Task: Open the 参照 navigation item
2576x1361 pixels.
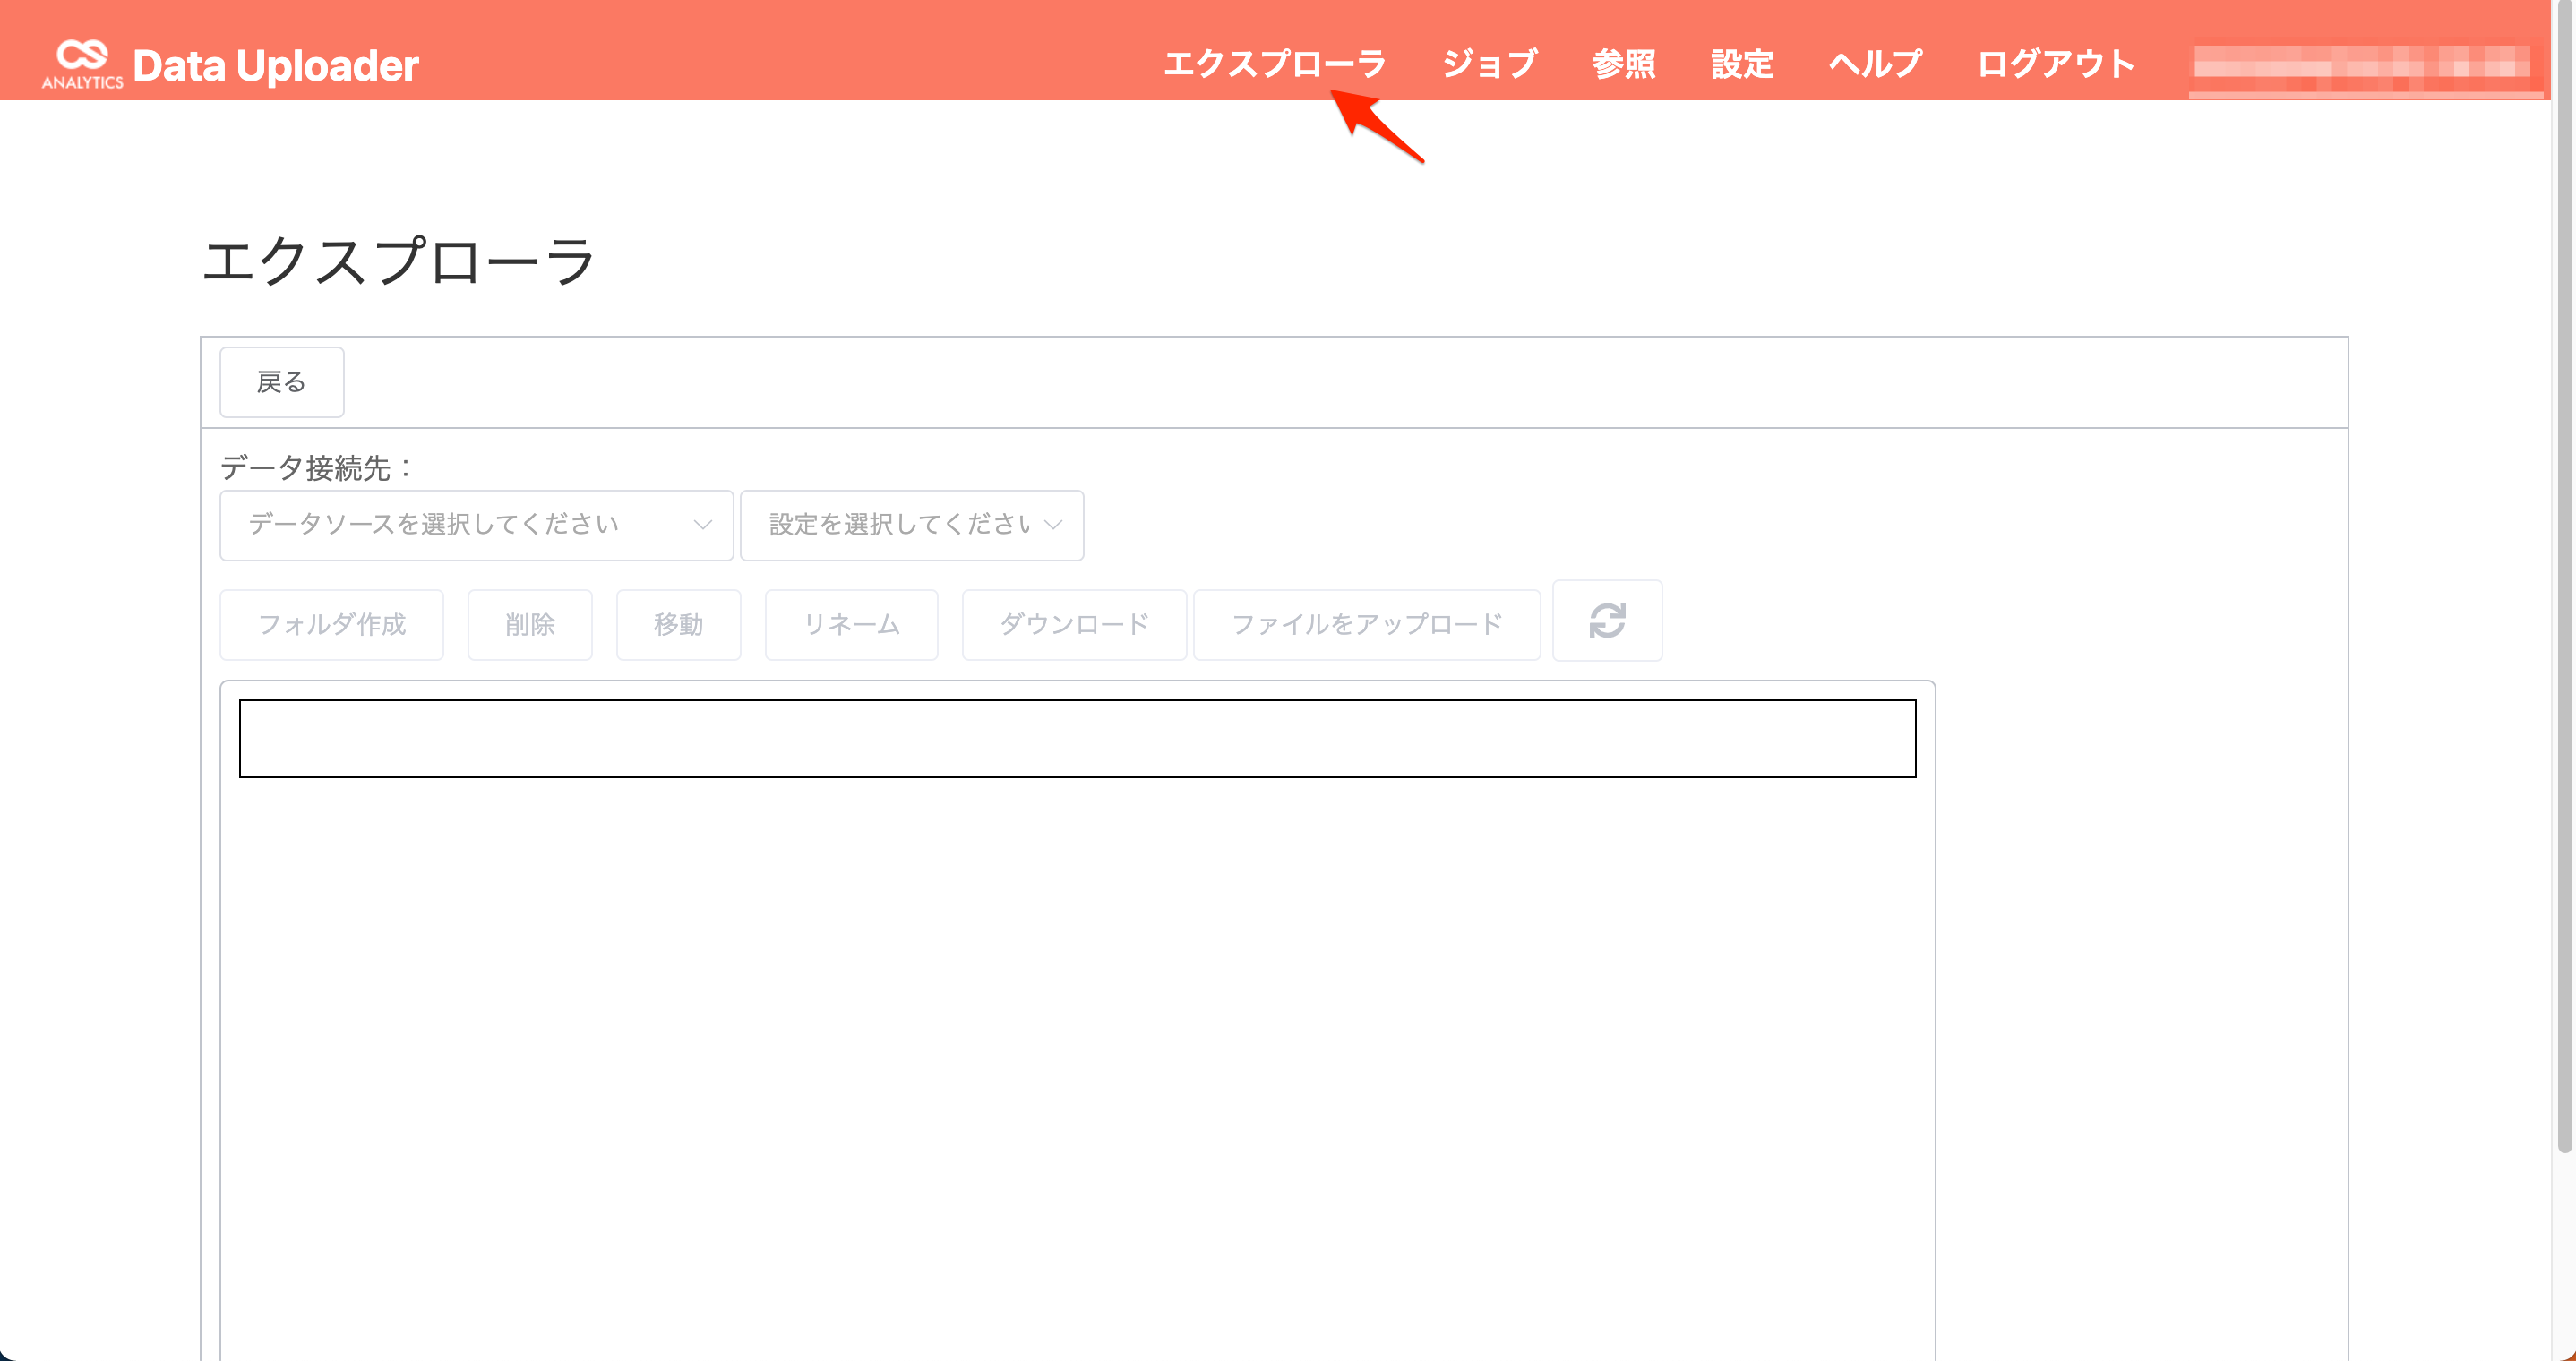Action: point(1624,64)
